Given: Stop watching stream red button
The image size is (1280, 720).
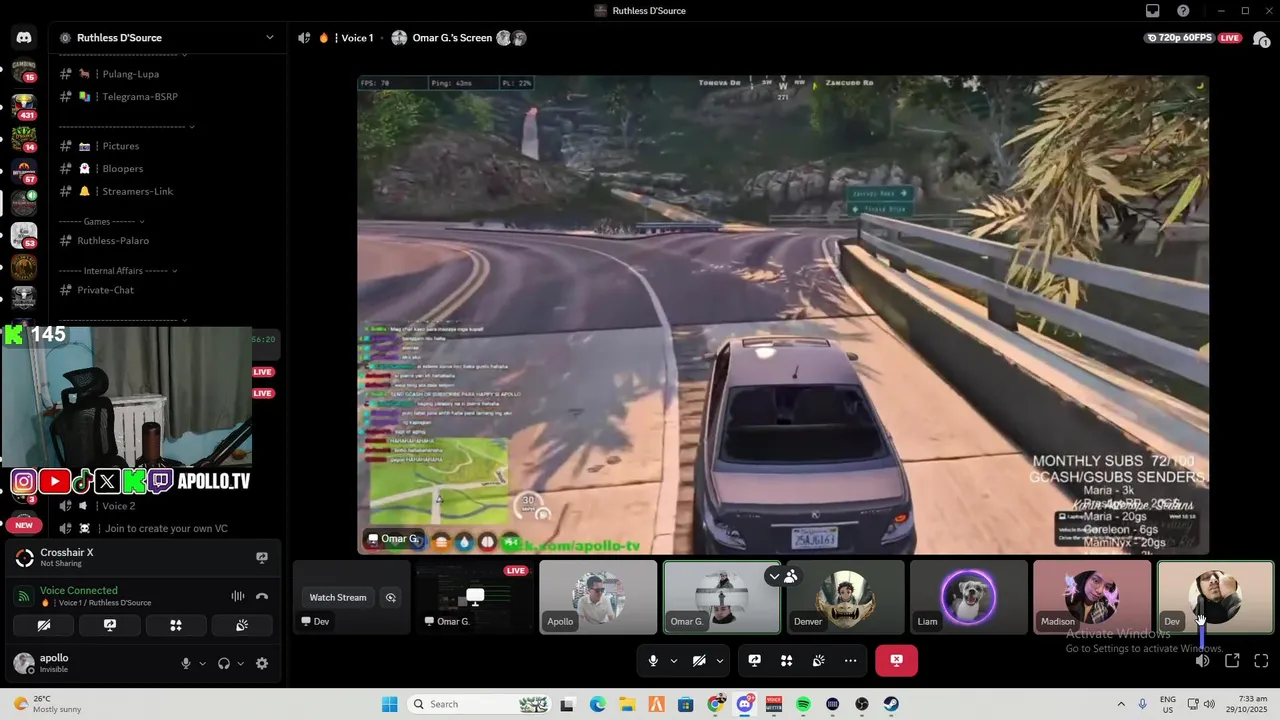Looking at the screenshot, I should coord(896,660).
